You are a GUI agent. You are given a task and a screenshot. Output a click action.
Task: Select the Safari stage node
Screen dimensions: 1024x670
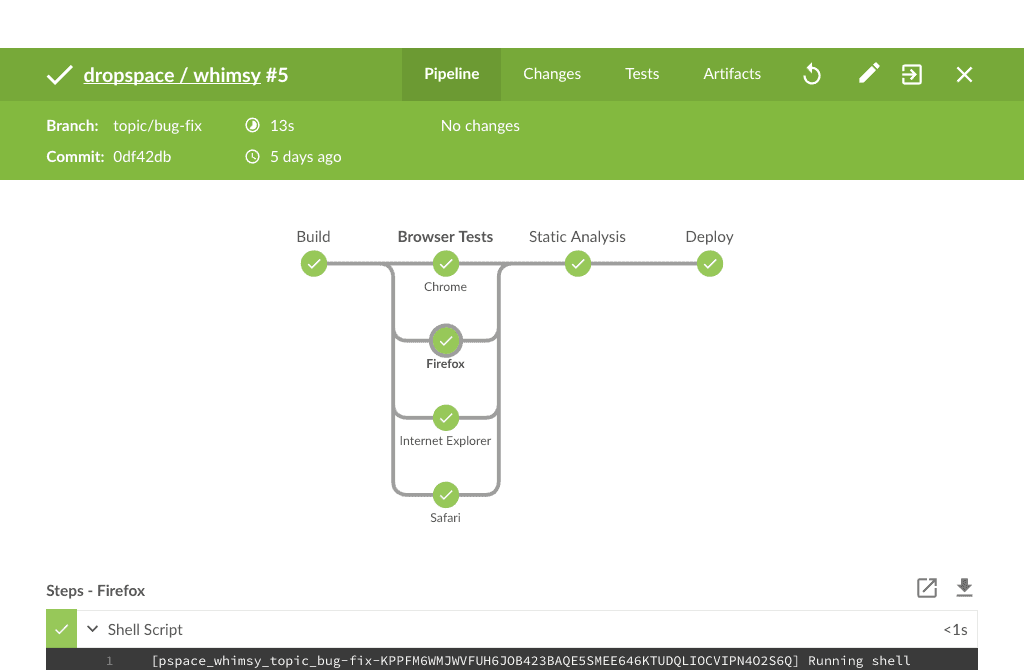click(x=446, y=494)
